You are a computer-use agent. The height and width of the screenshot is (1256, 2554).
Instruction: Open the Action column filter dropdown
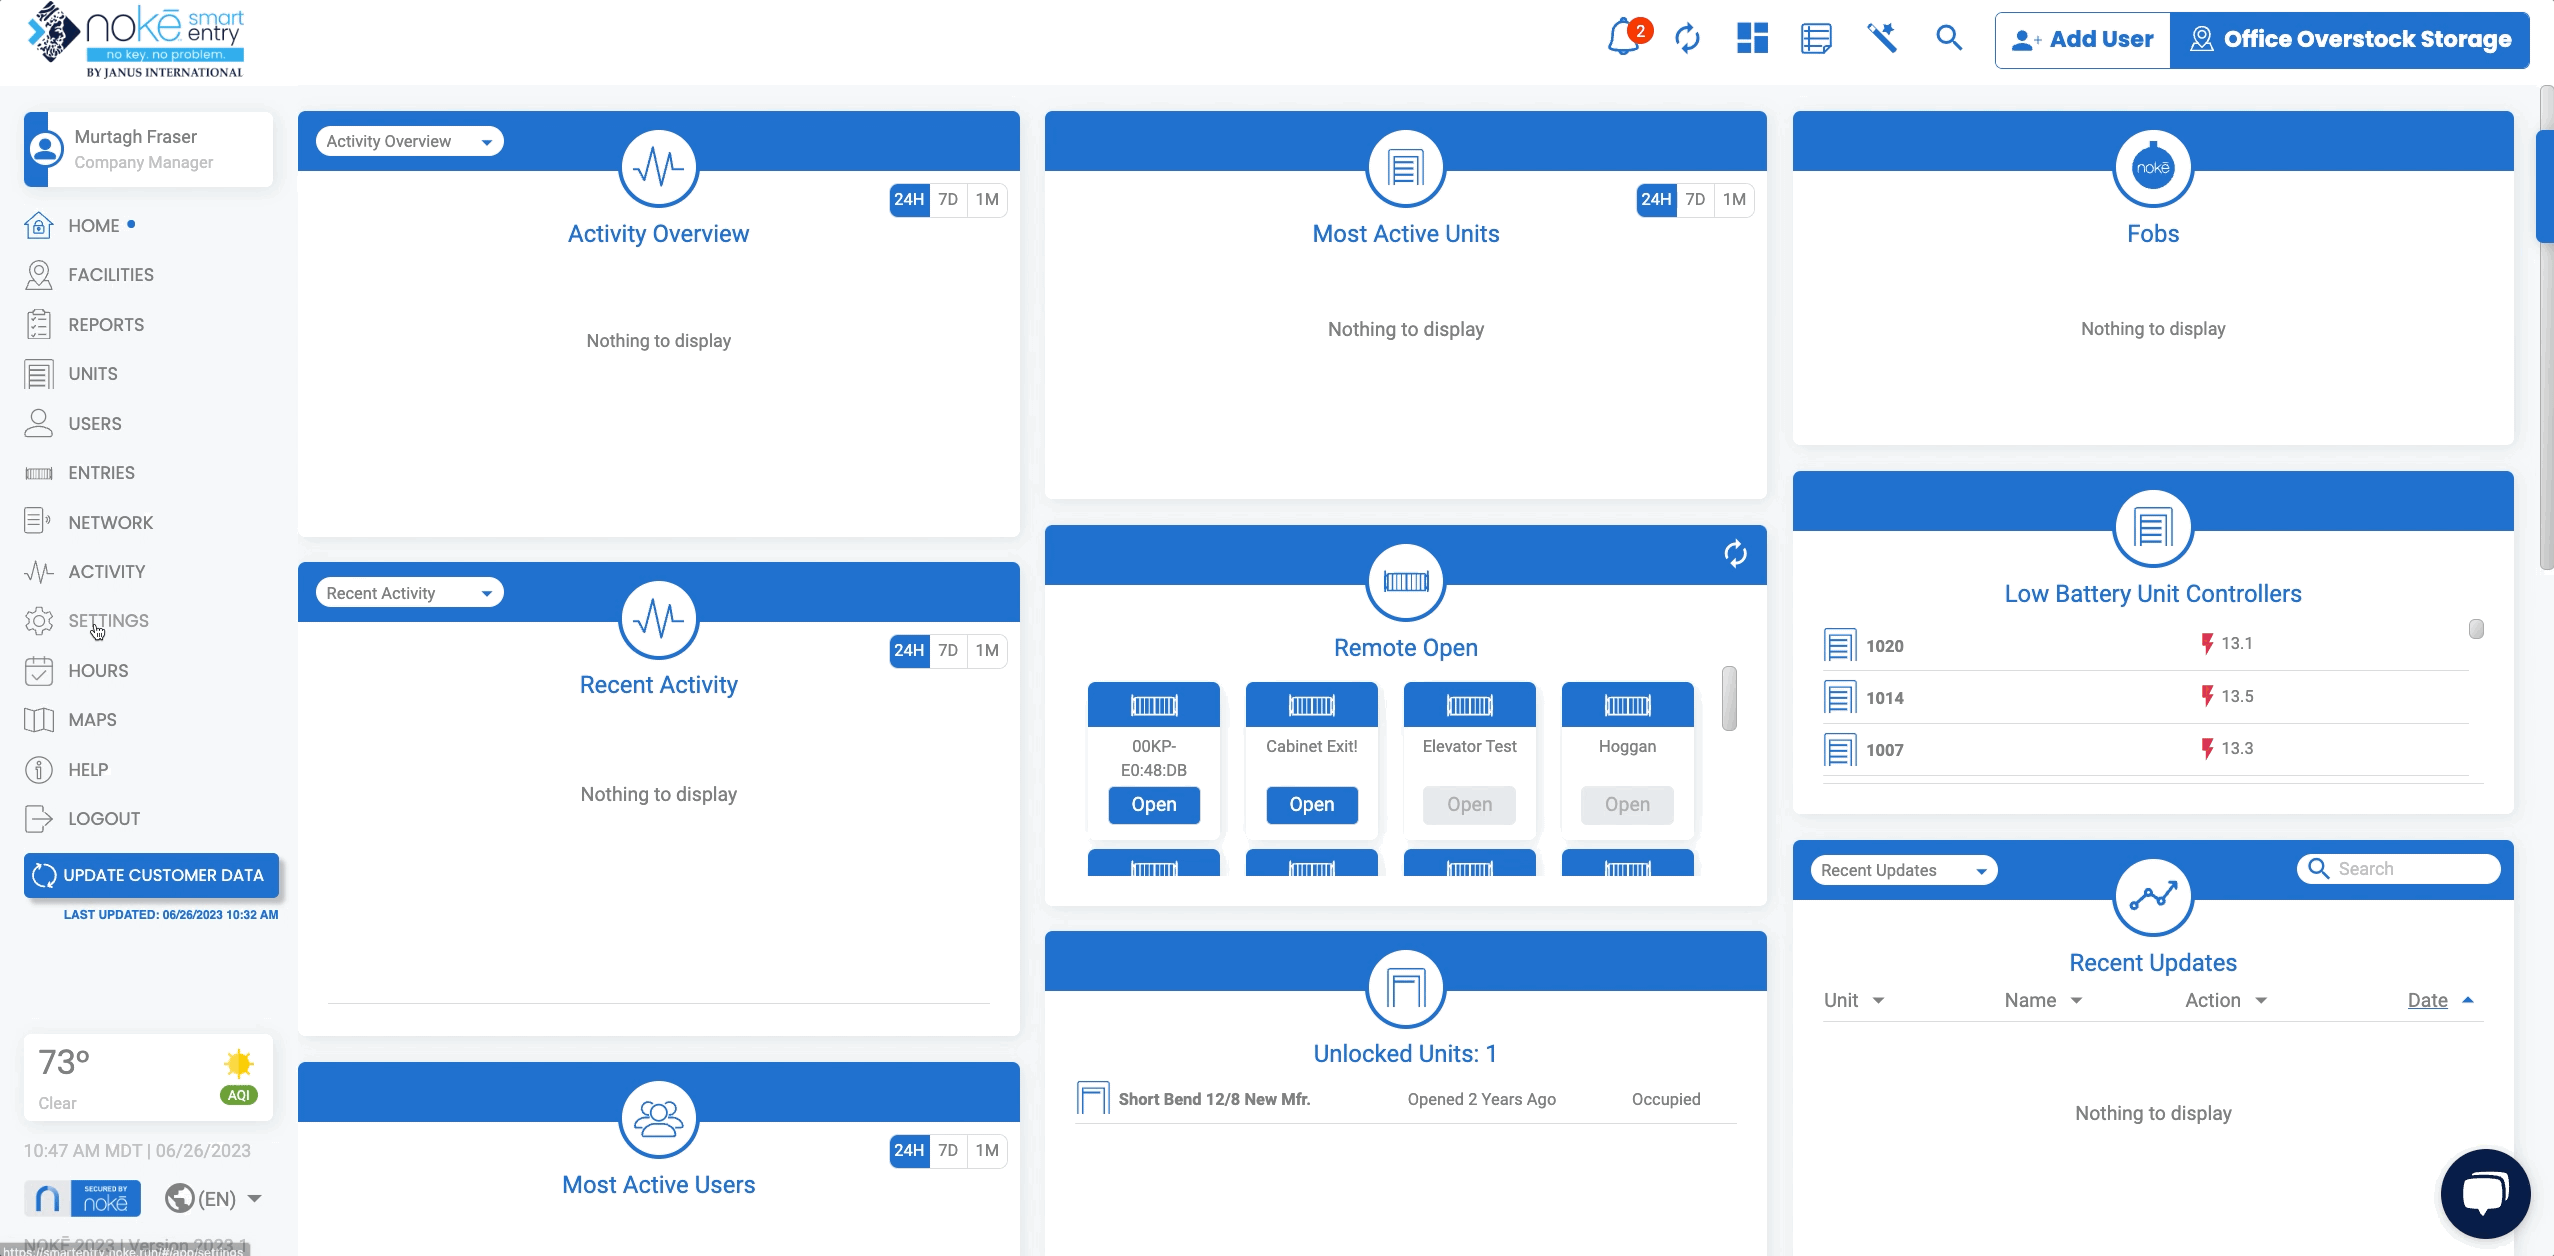pyautogui.click(x=2261, y=1001)
